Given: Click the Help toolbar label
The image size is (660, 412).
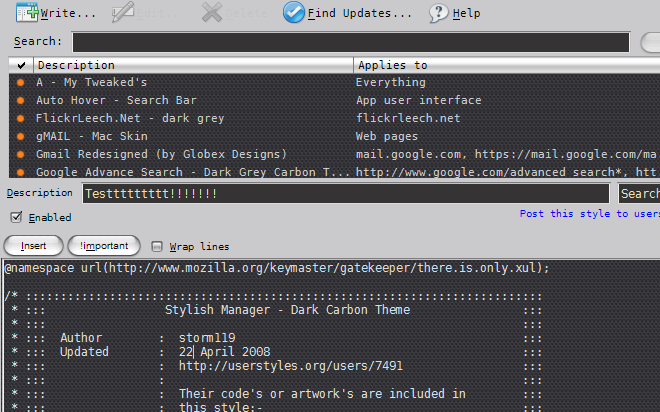Looking at the screenshot, I should point(466,13).
